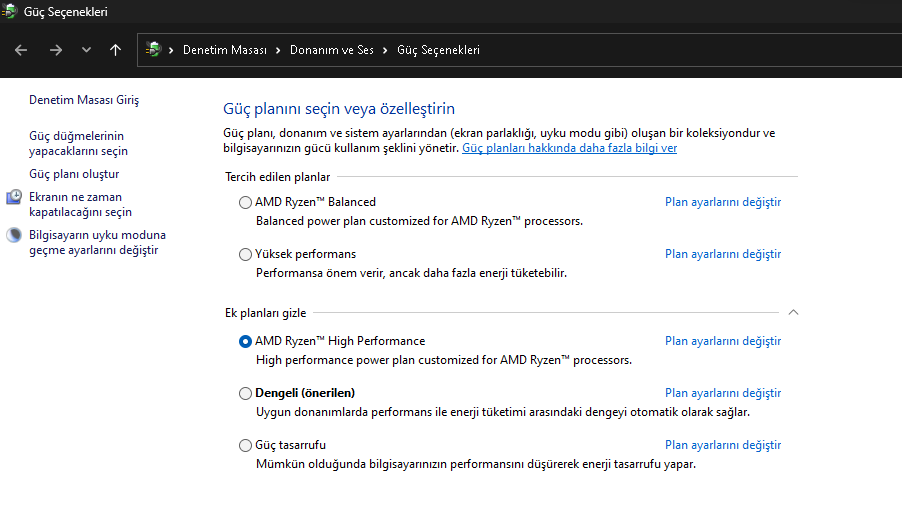Screen dimensions: 902x511
Task: Open Denetim Masası breadcrumb item
Action: pyautogui.click(x=225, y=50)
